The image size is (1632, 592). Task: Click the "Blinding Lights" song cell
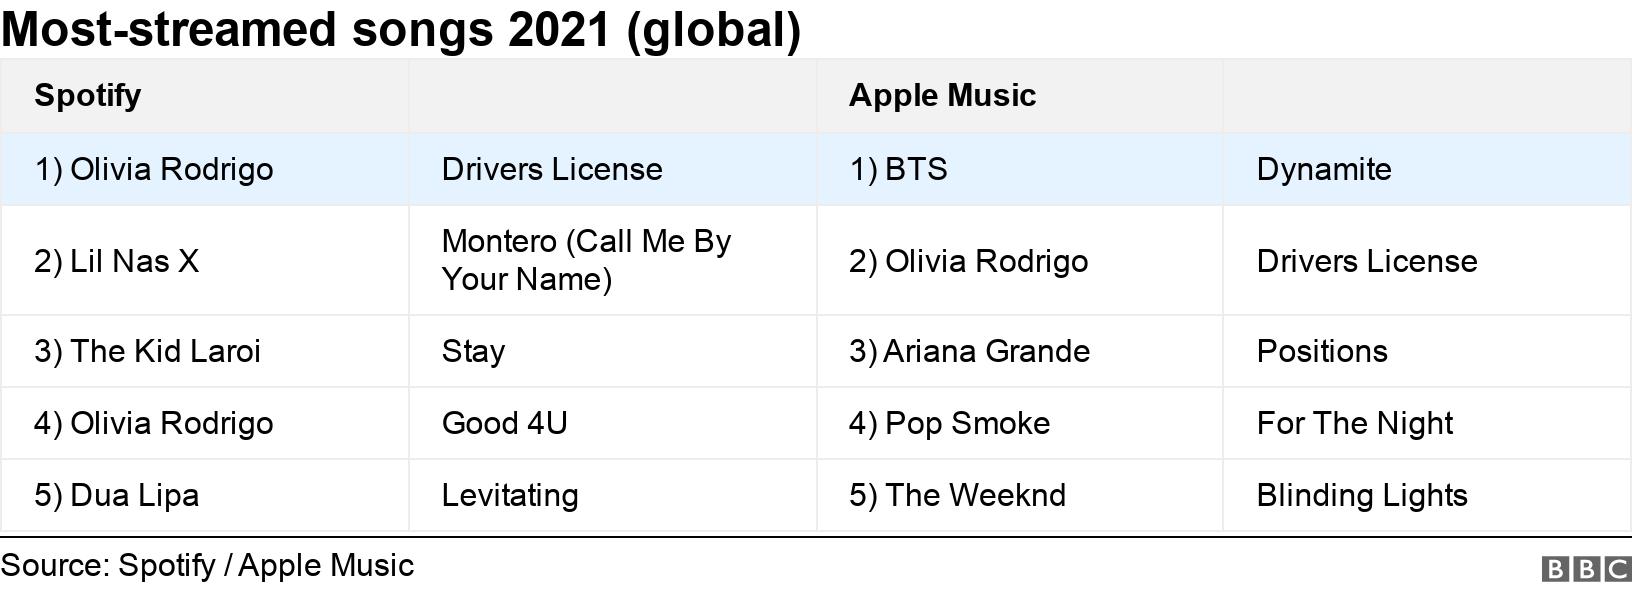1362,495
